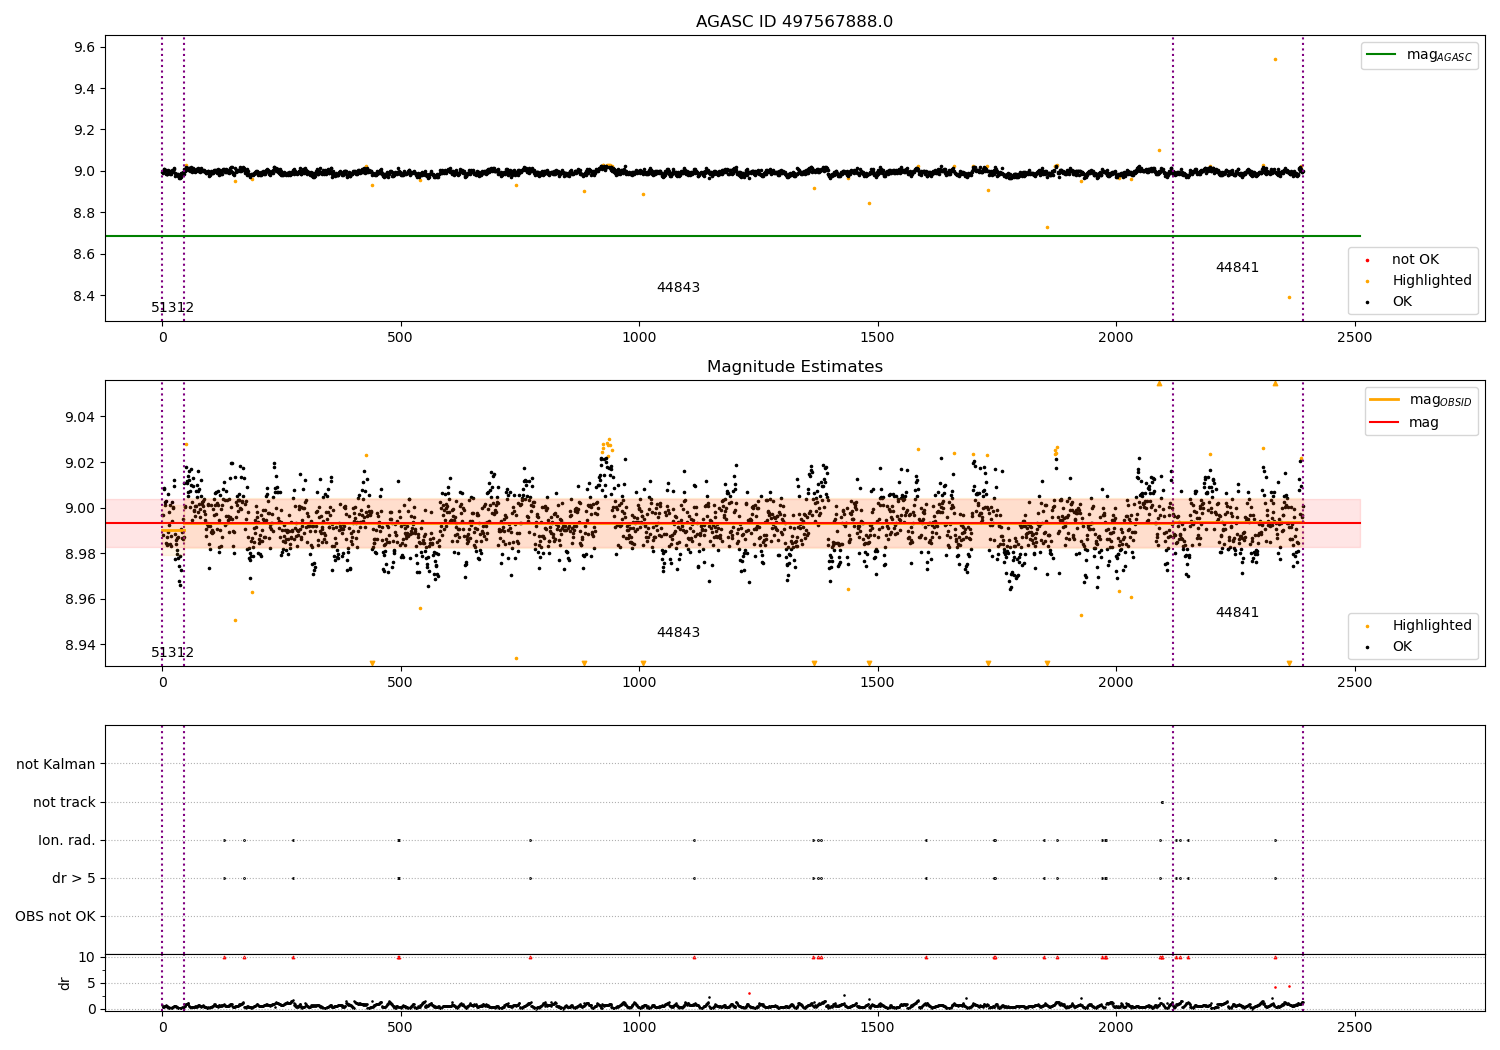Screen dimensions: 1500x1050
Task: Click the 8.98 y-axis tick of middle plot
Action: coord(80,554)
